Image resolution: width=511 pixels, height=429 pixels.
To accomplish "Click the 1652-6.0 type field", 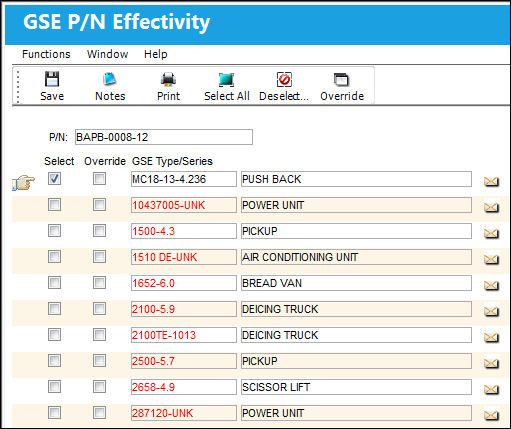I will coord(184,283).
